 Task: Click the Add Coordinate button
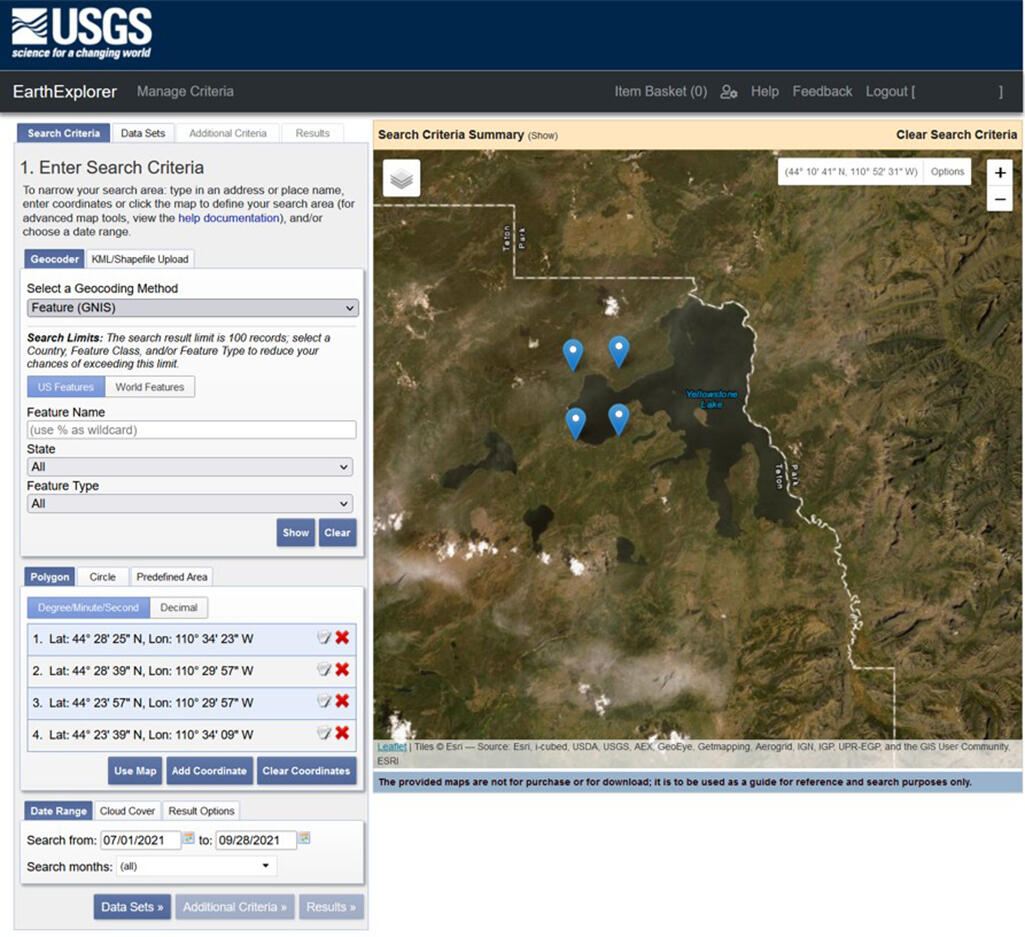209,771
